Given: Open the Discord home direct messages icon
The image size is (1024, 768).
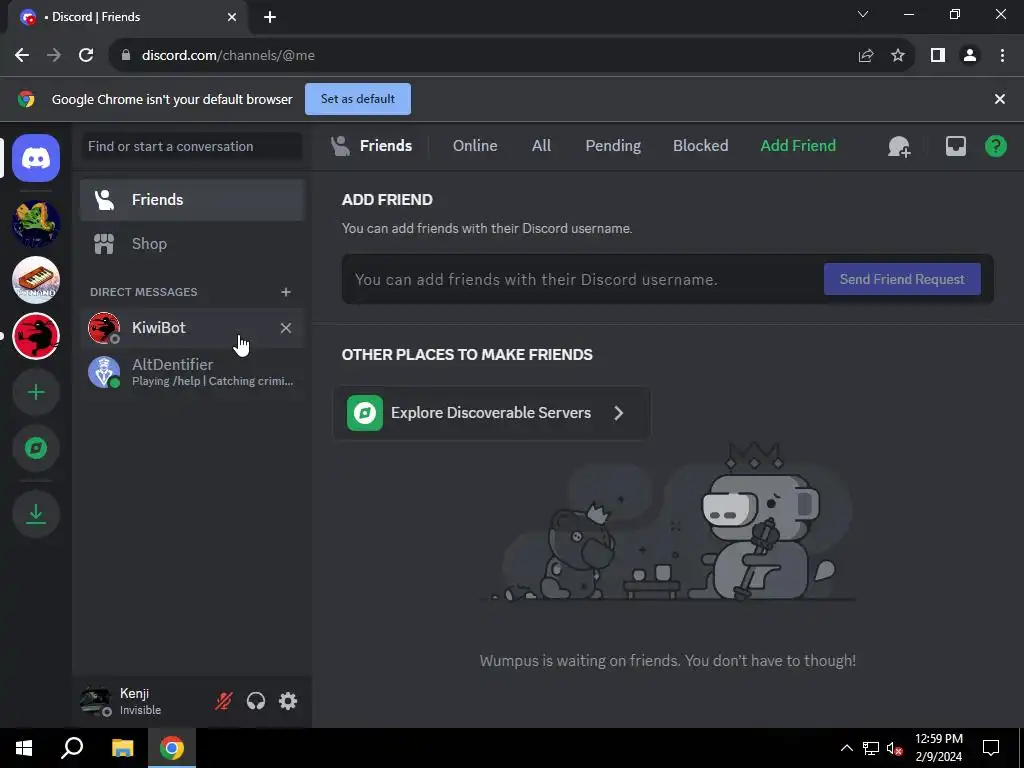Looking at the screenshot, I should click(x=36, y=158).
